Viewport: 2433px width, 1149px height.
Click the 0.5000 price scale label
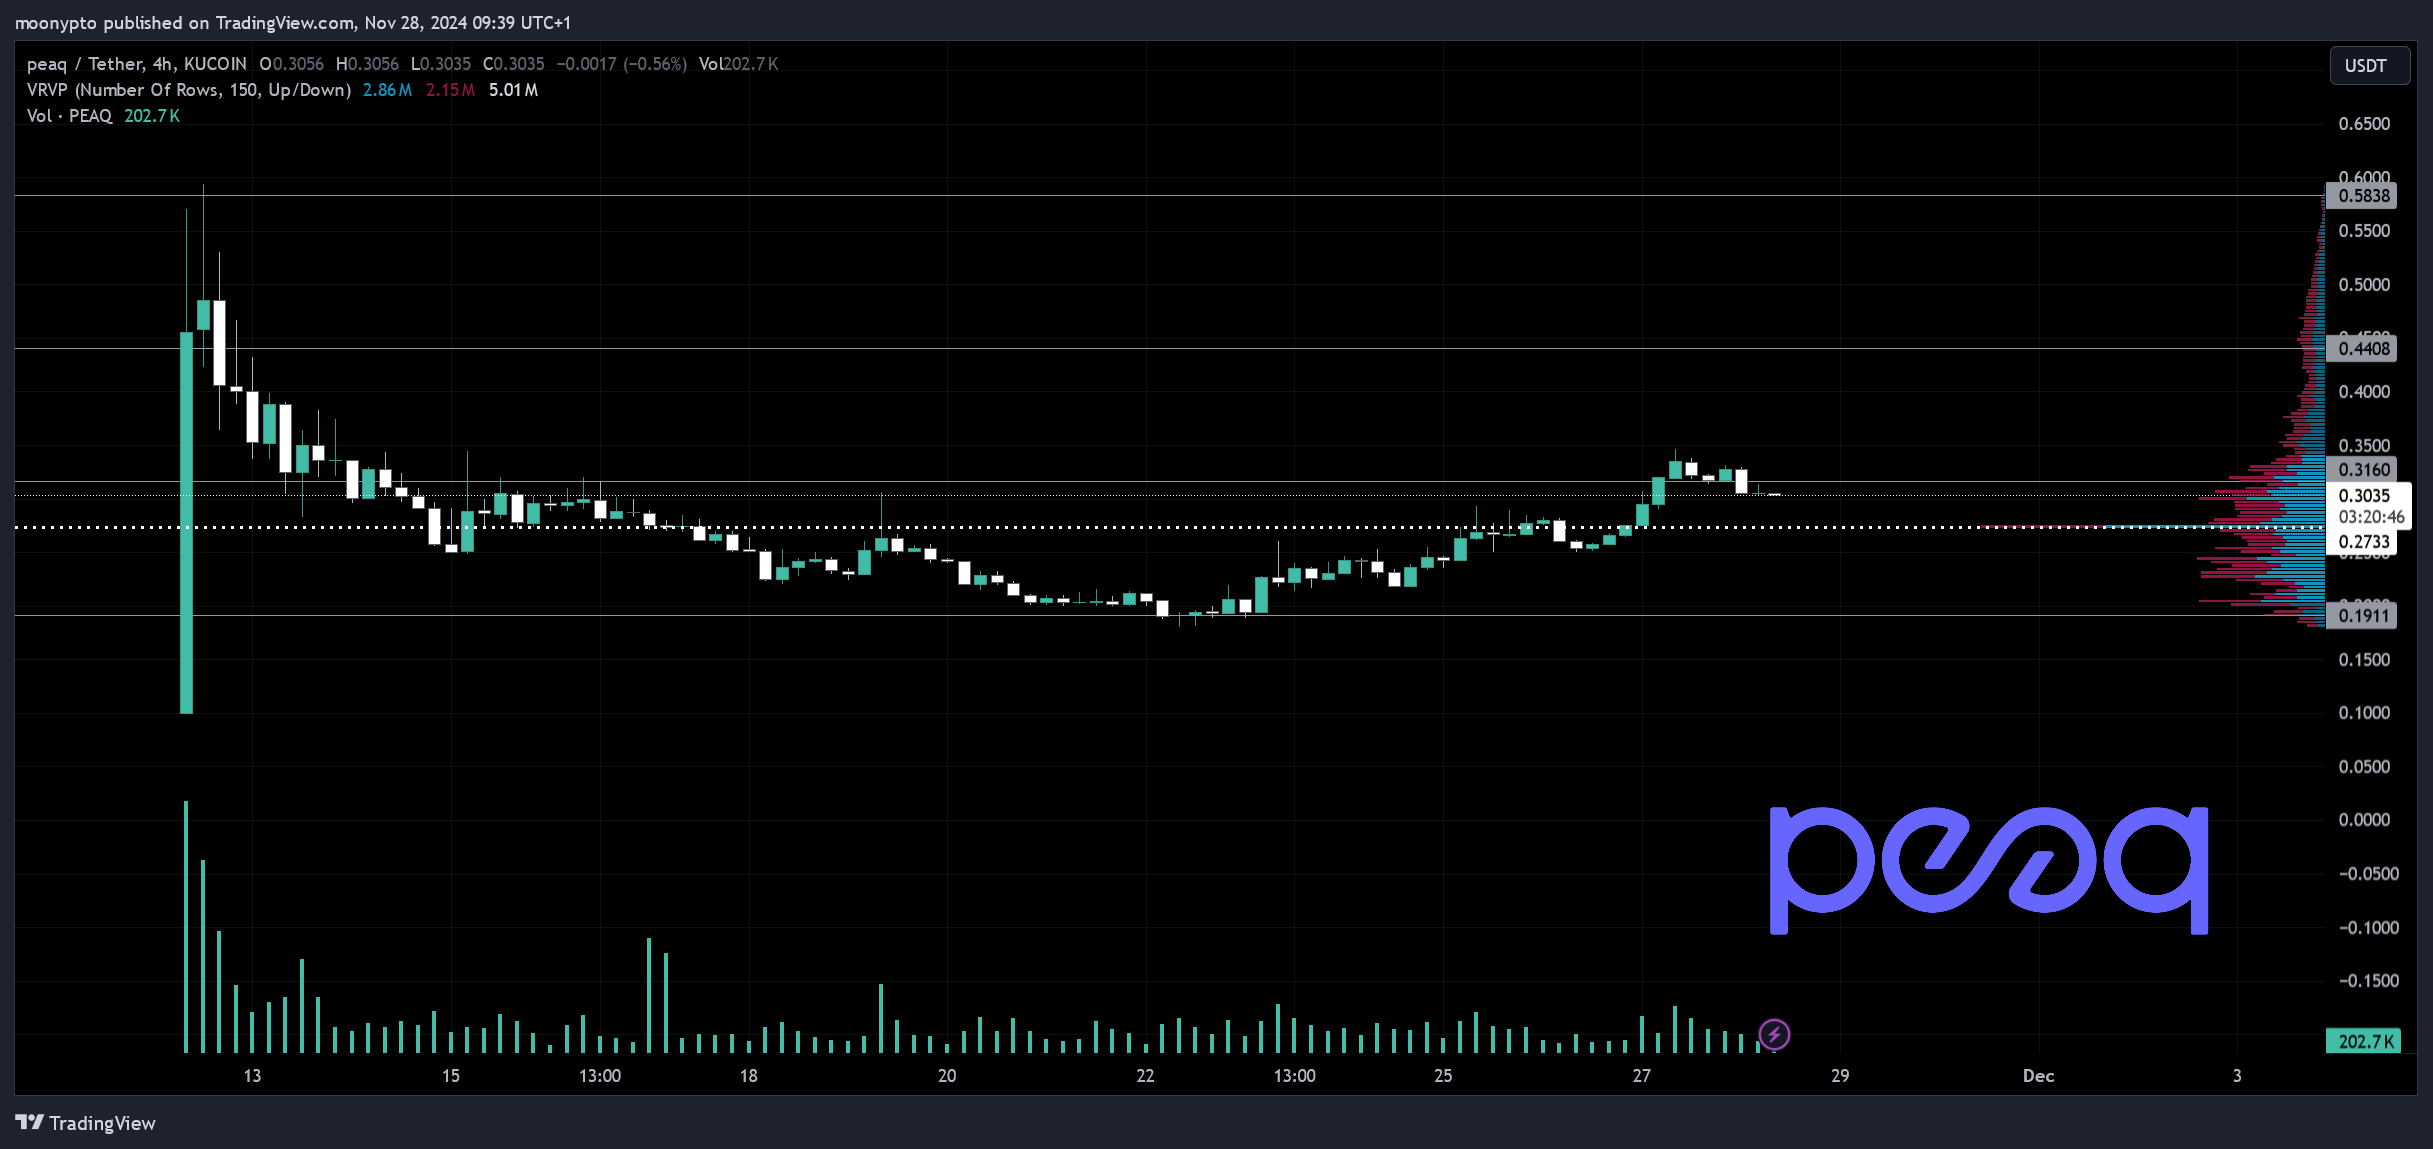coord(2364,285)
